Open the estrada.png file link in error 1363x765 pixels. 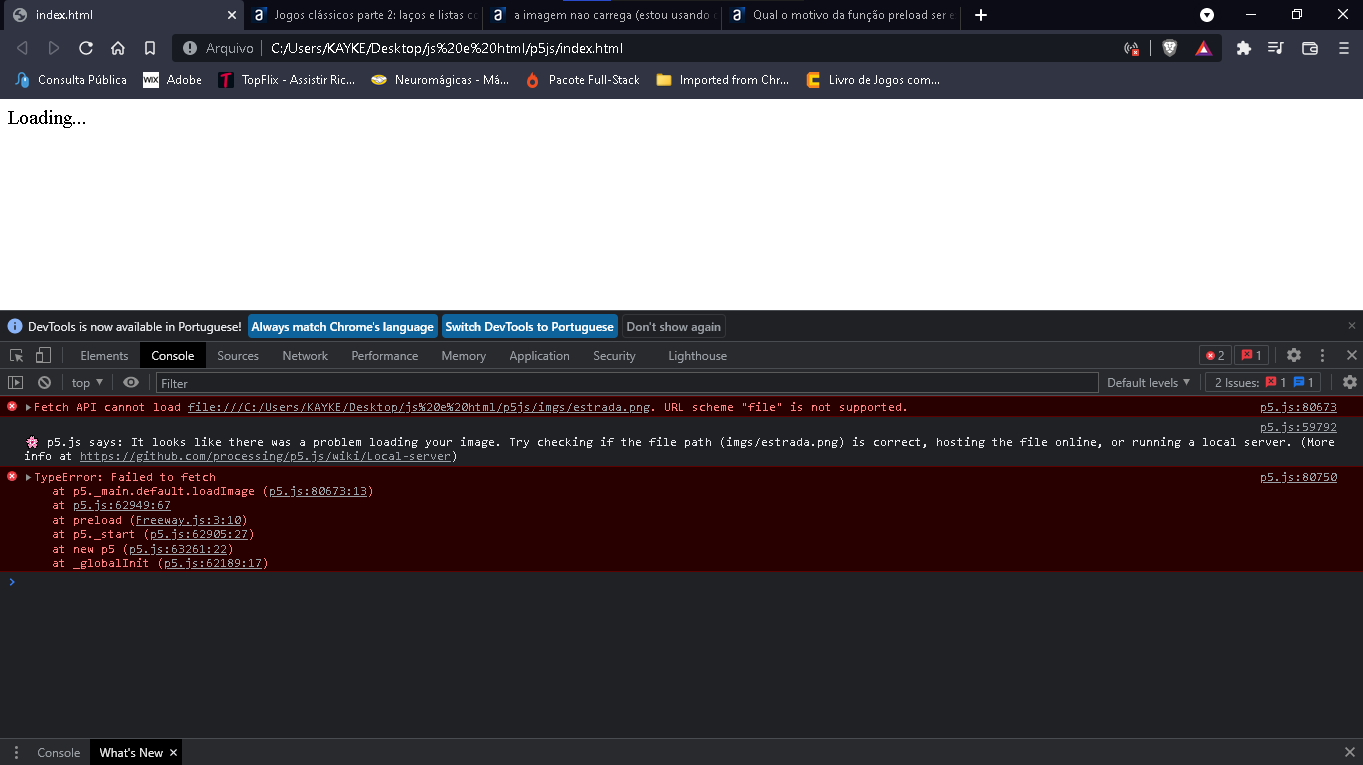pyautogui.click(x=419, y=407)
